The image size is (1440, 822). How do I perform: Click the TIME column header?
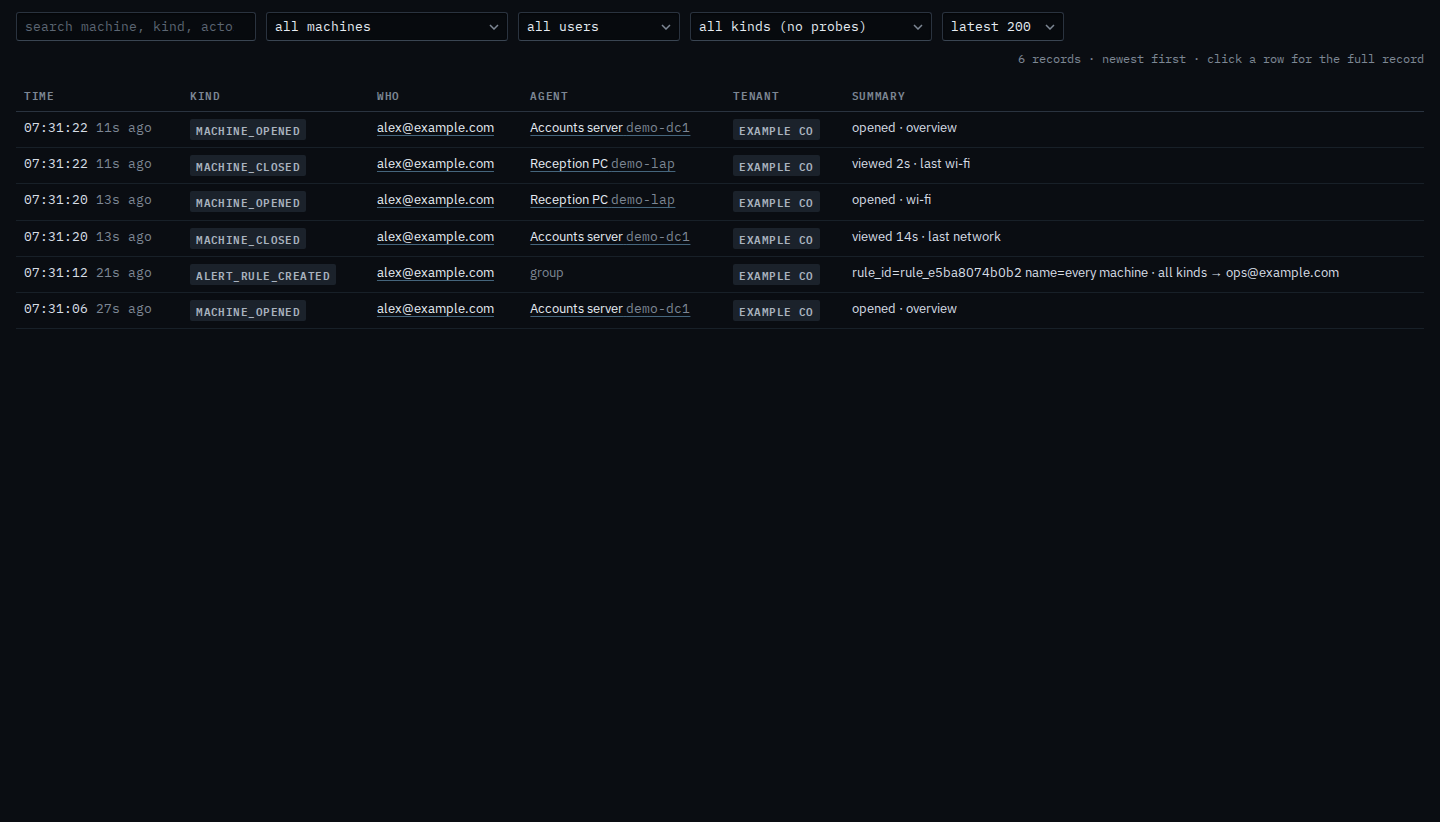pyautogui.click(x=39, y=96)
